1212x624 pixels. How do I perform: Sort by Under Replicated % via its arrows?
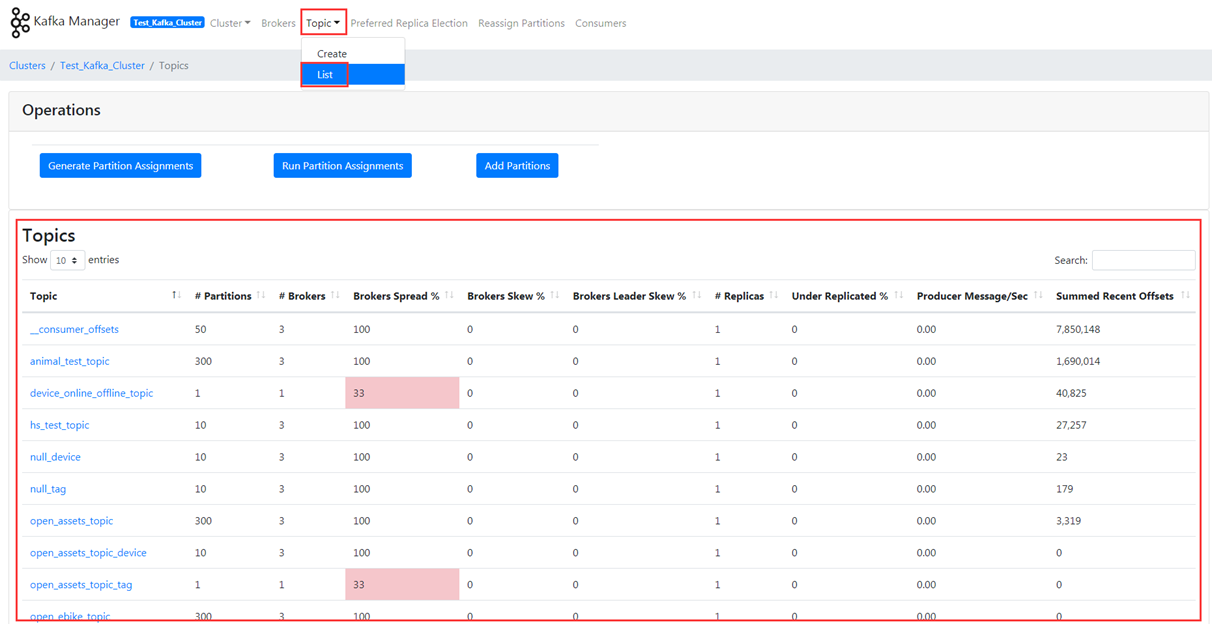tap(898, 296)
